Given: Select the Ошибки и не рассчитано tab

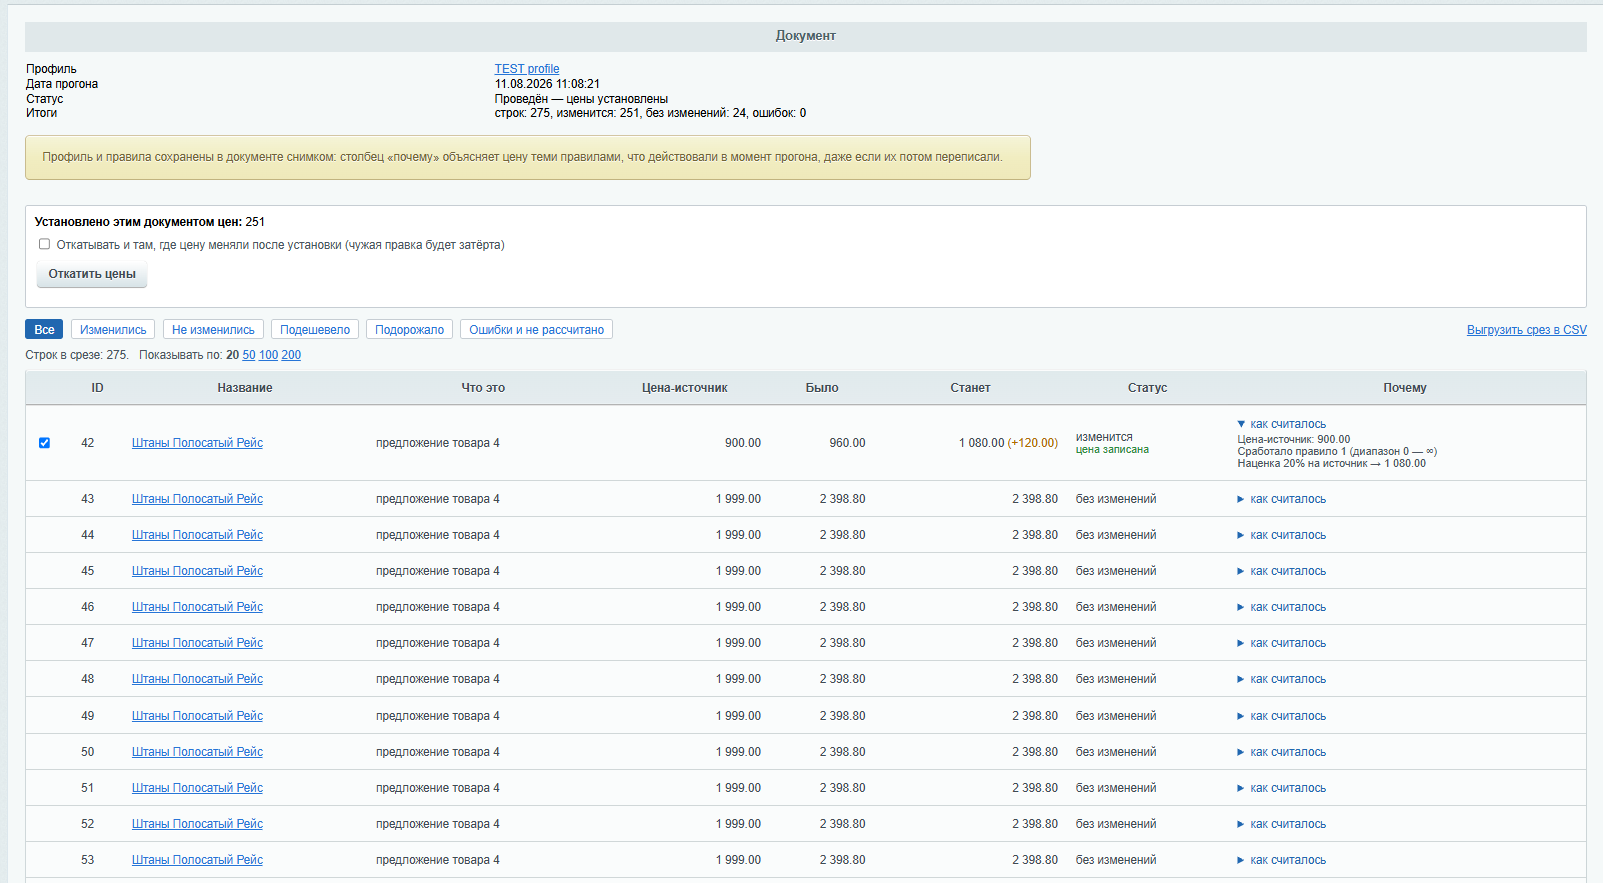Looking at the screenshot, I should point(536,330).
